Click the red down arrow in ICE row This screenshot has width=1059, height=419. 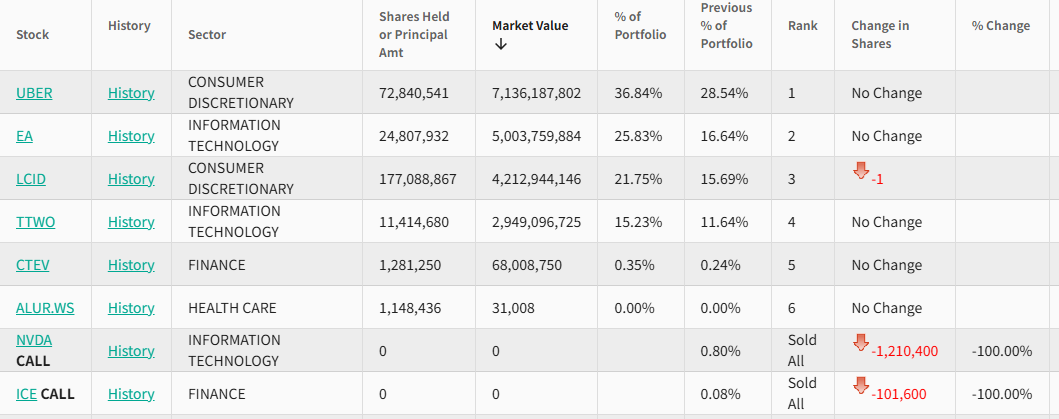(861, 386)
